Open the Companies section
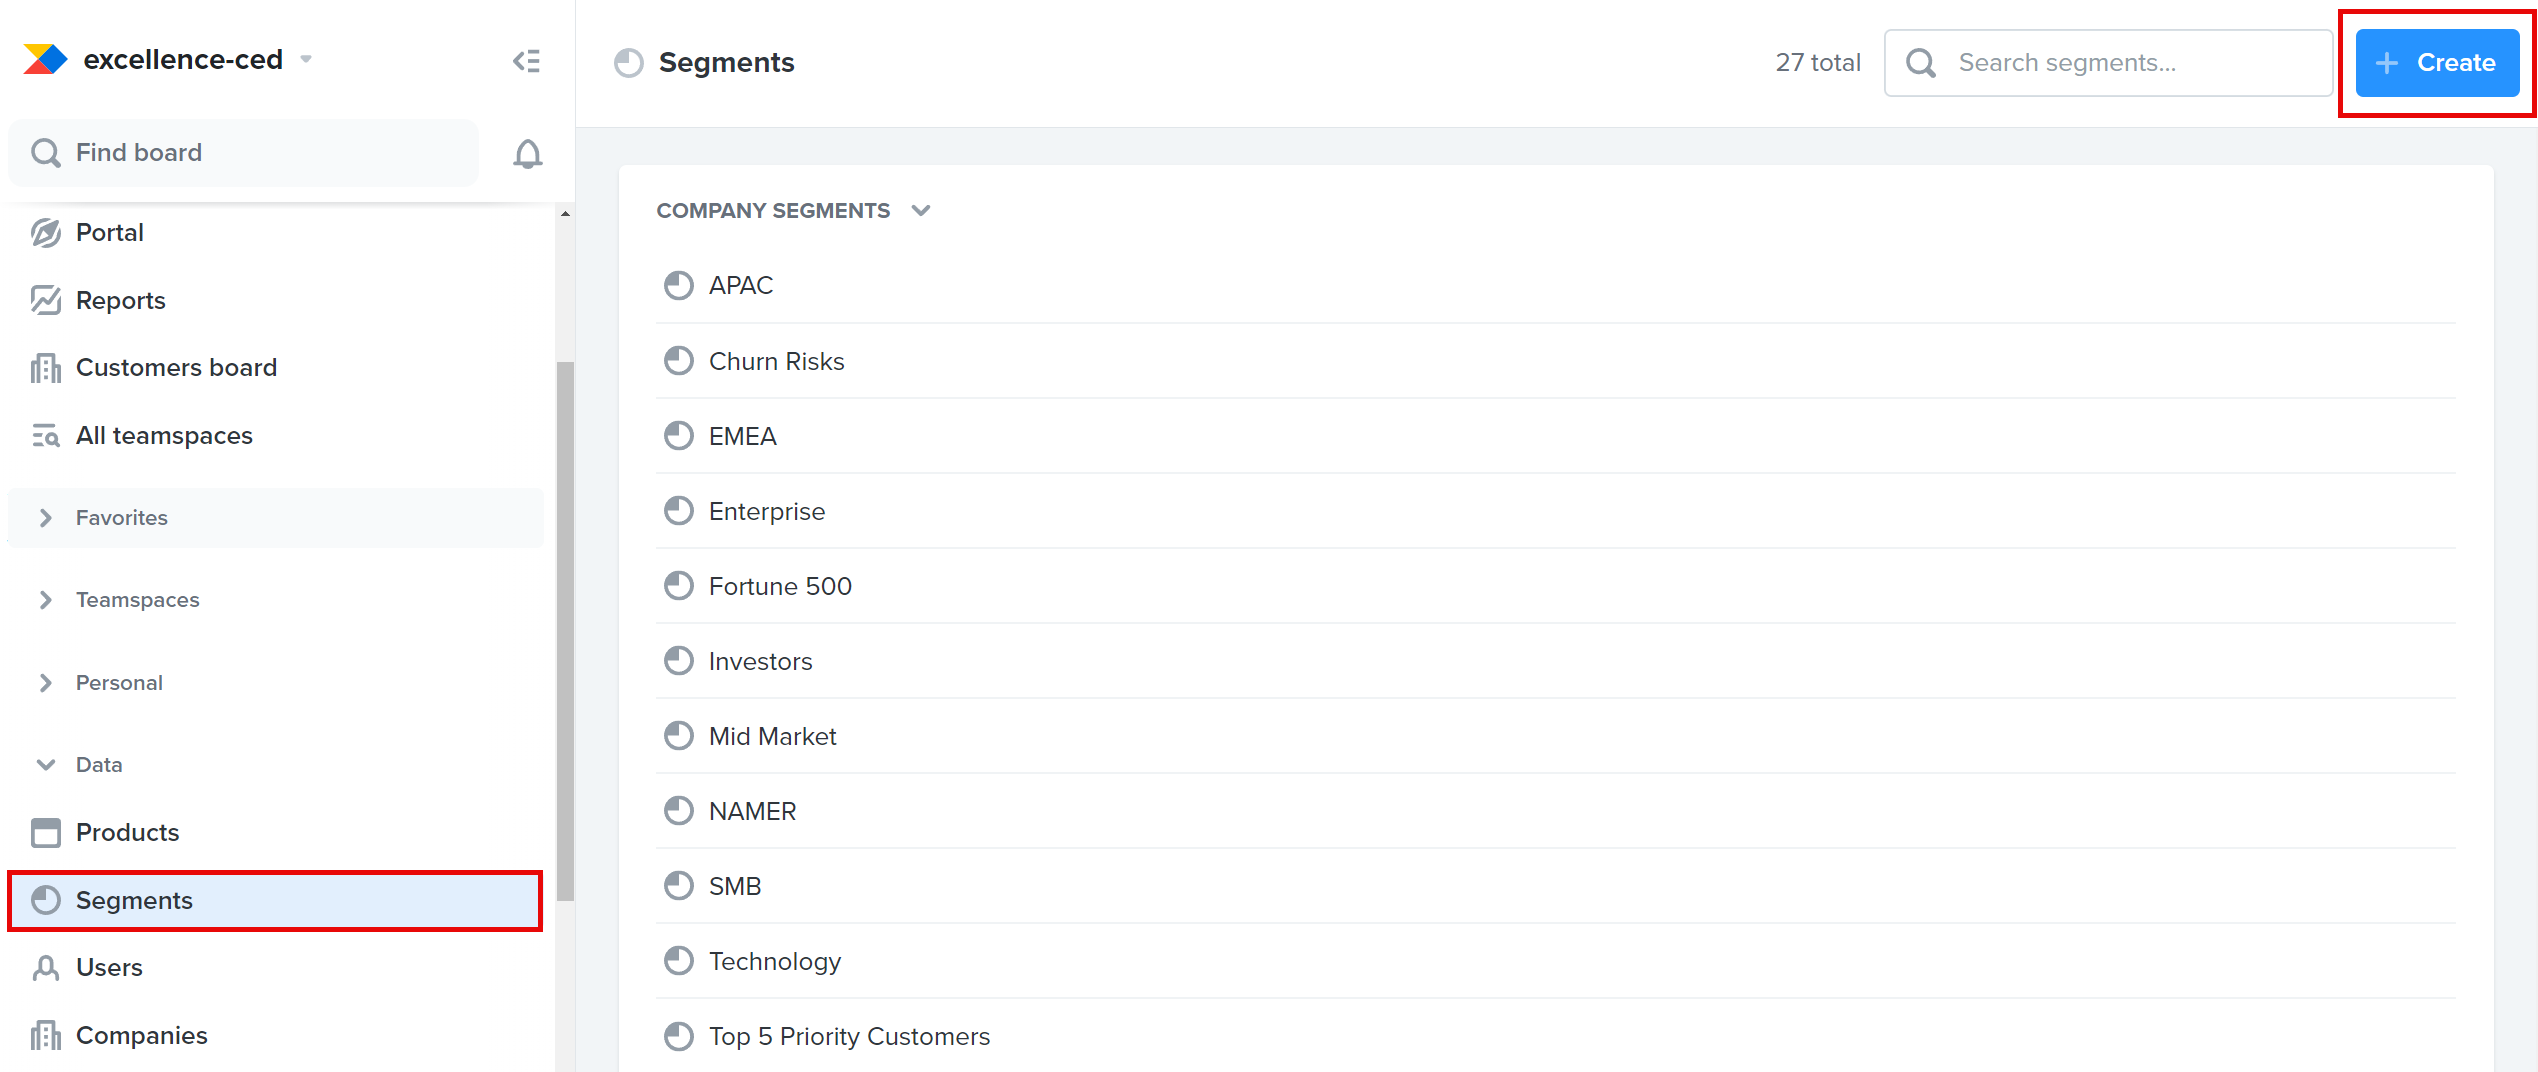 pyautogui.click(x=141, y=1035)
